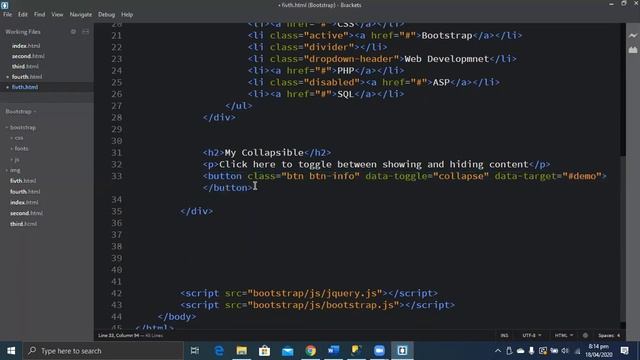The height and width of the screenshot is (360, 640).
Task: Click the 'Working Files' header label
Action: point(23,31)
